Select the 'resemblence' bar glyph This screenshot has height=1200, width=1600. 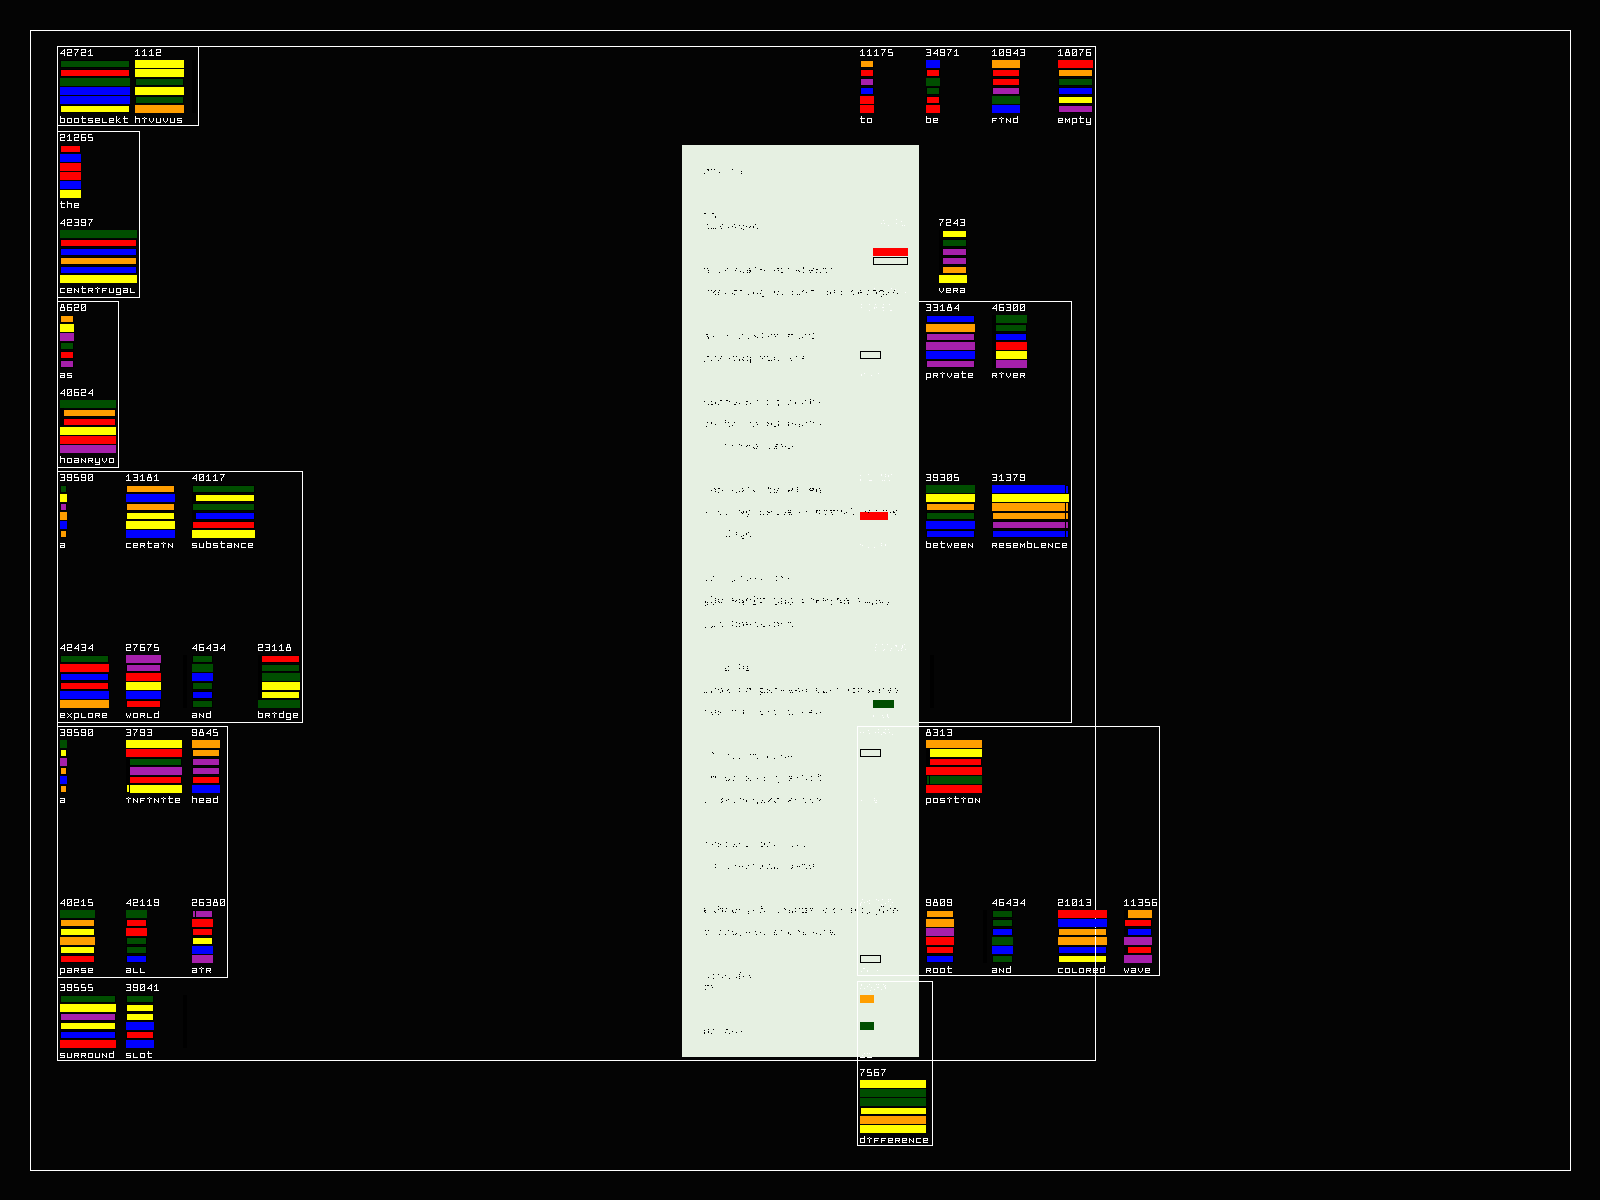1030,511
